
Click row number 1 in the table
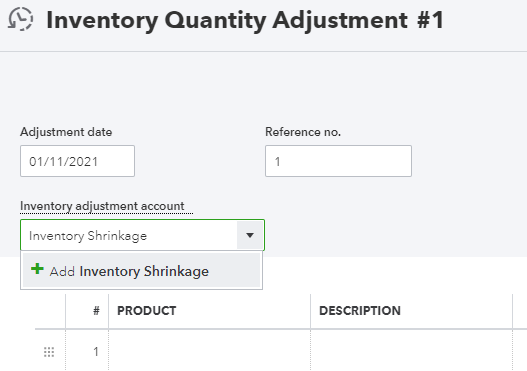click(x=96, y=352)
